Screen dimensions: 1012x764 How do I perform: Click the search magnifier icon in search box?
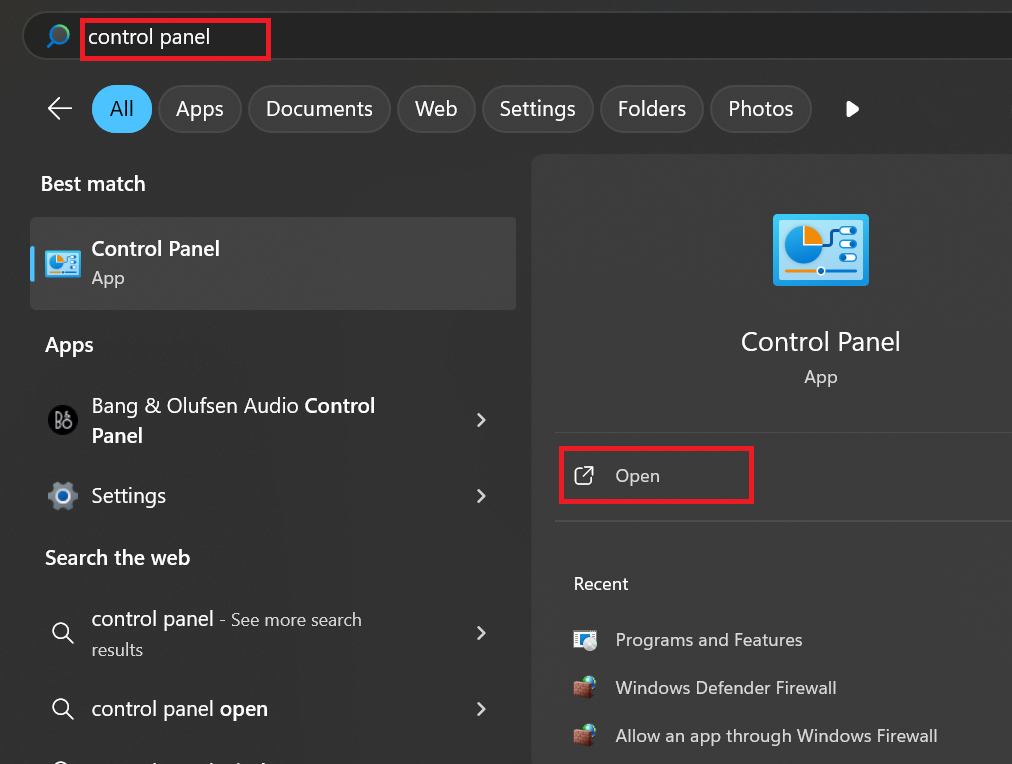click(58, 35)
